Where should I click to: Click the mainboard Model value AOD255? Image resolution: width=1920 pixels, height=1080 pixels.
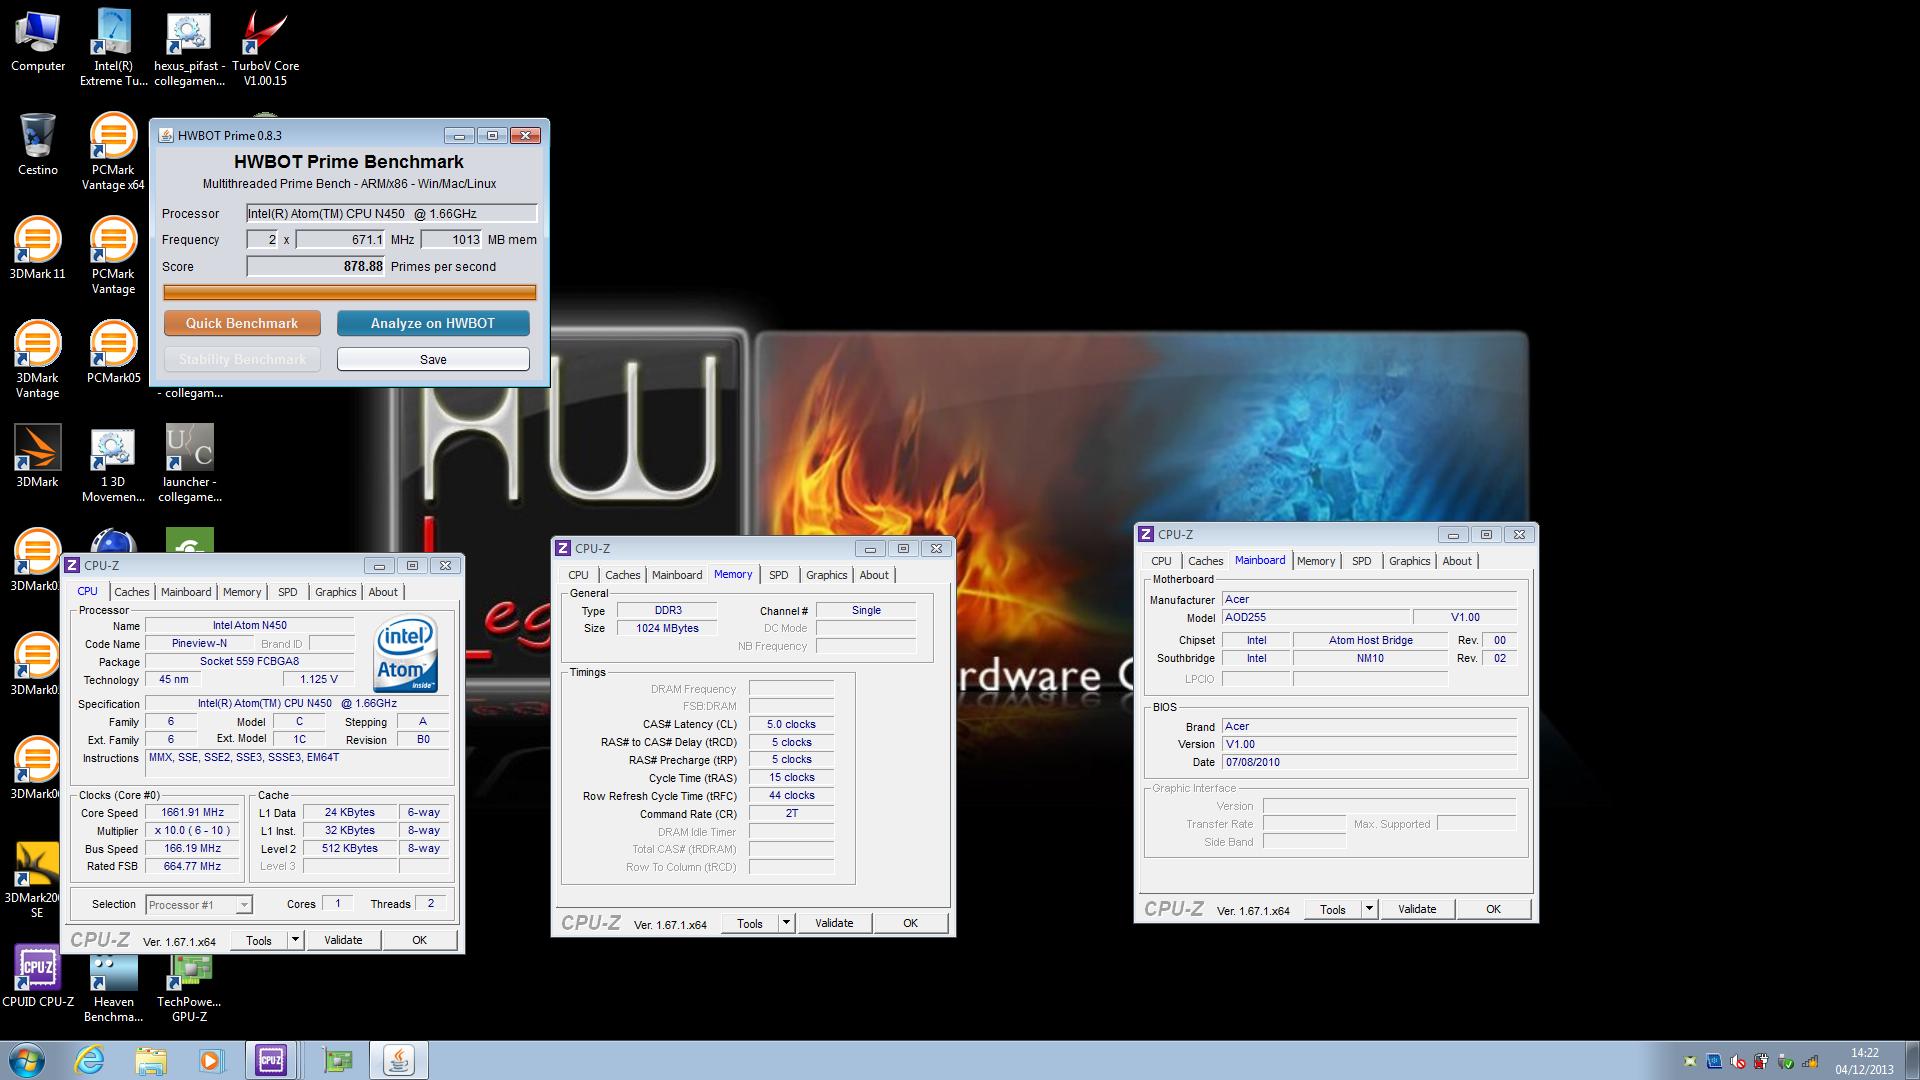(1316, 617)
